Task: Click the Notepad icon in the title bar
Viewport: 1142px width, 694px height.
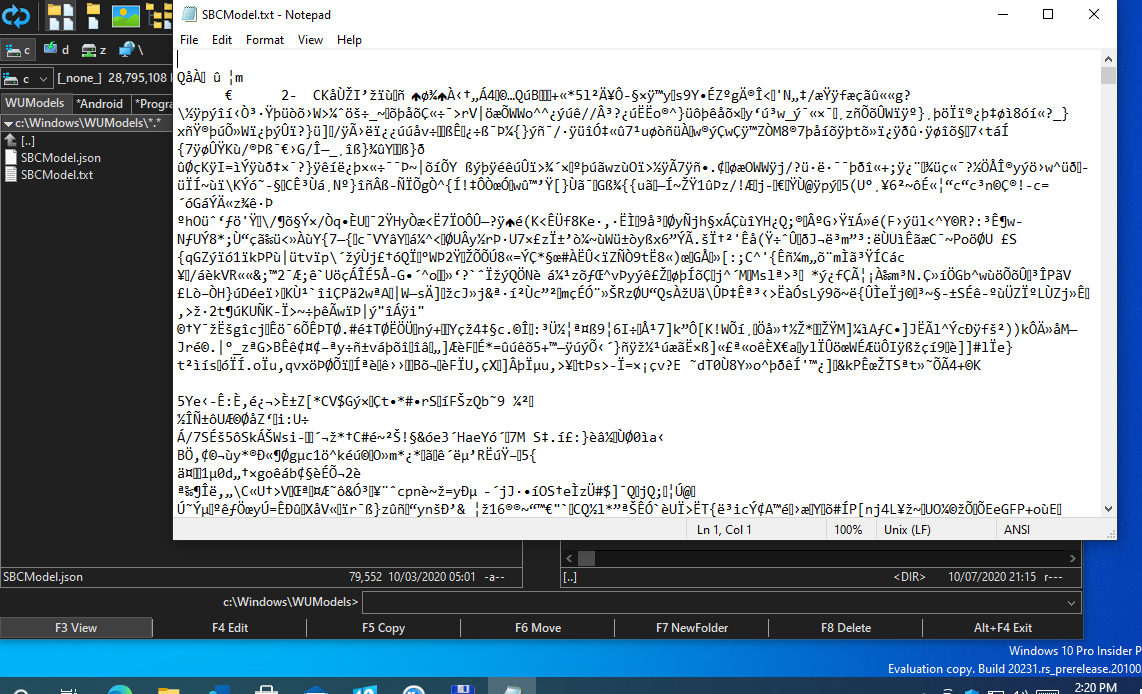Action: [x=187, y=15]
